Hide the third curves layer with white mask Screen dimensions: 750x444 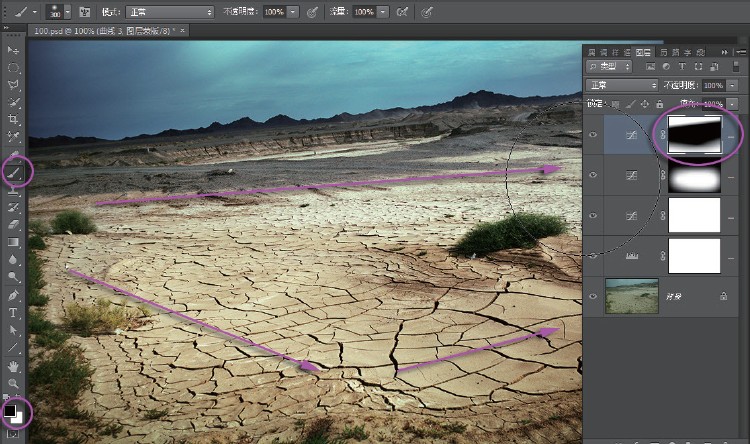[x=593, y=215]
